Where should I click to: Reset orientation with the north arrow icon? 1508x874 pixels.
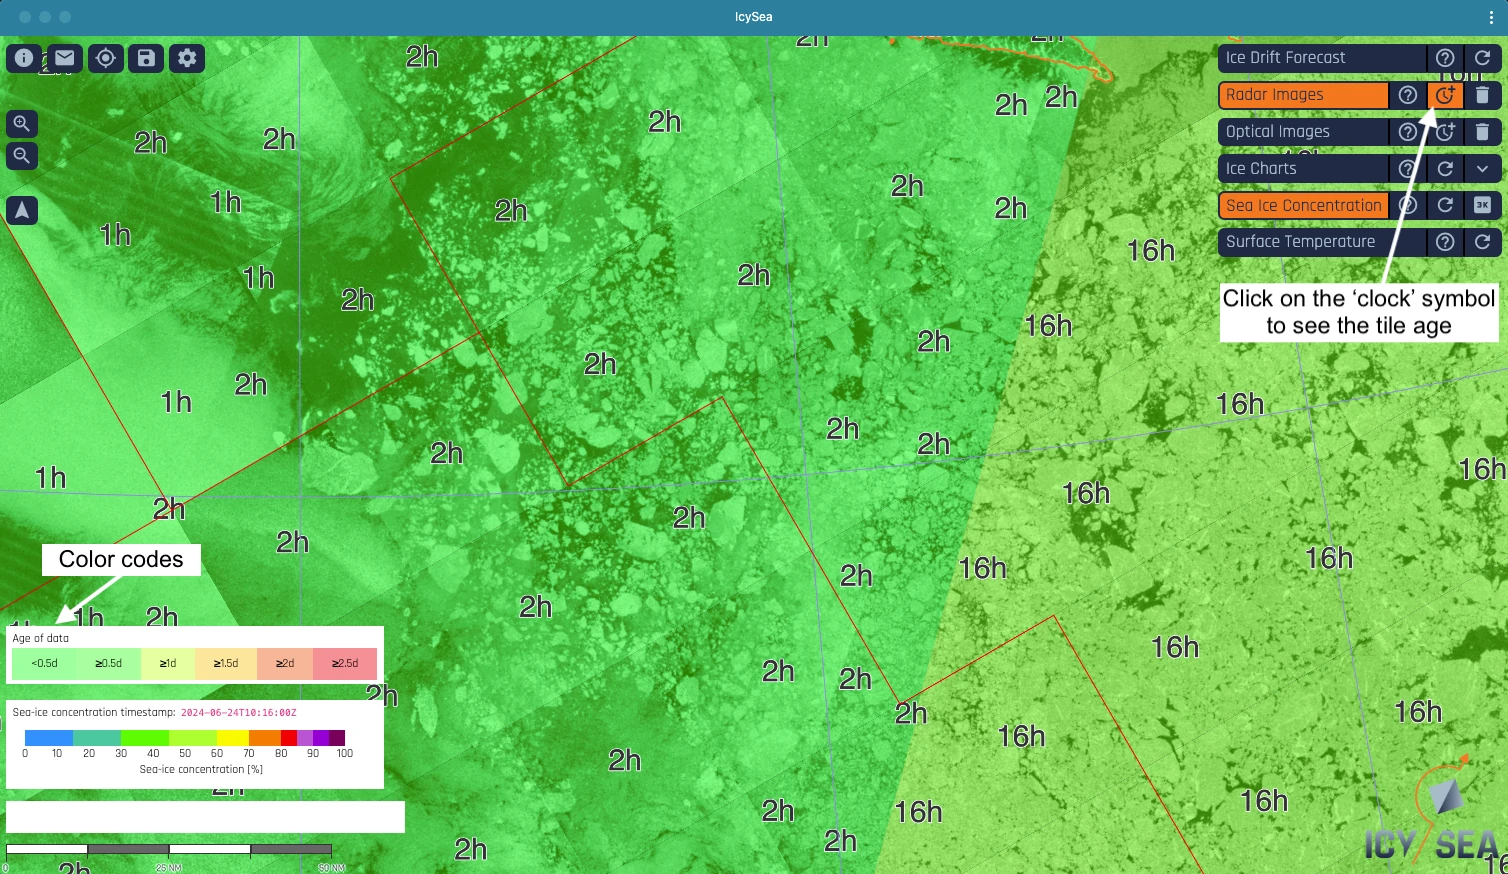pos(22,210)
